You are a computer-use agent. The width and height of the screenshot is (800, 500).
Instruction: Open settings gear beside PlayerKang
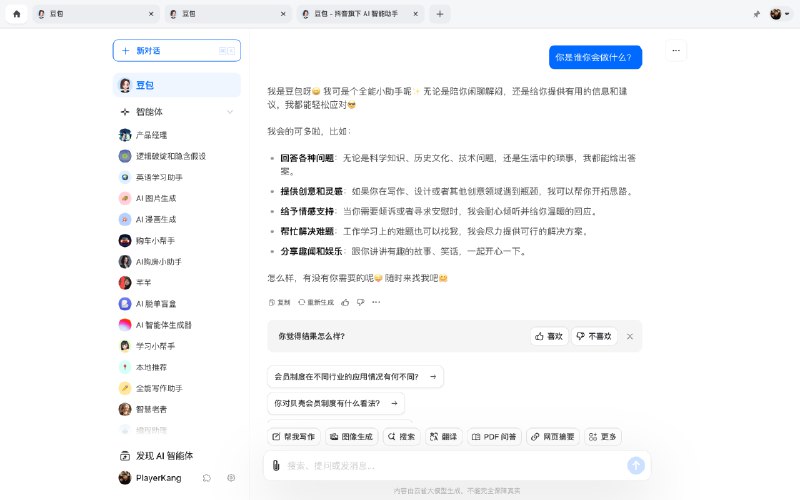[231, 478]
